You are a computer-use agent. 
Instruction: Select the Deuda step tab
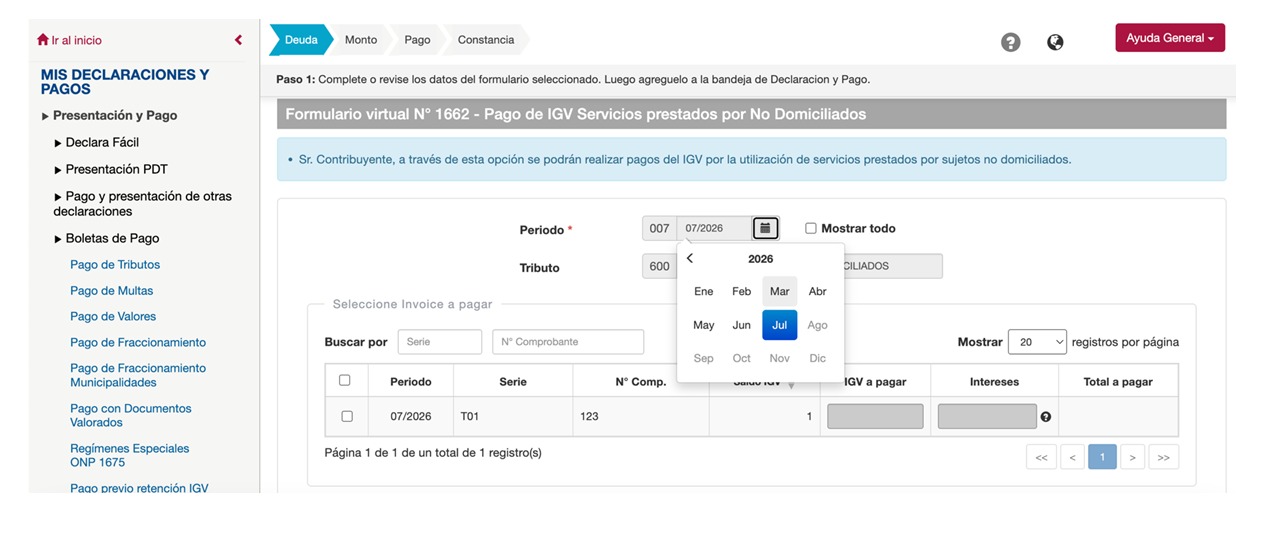301,40
